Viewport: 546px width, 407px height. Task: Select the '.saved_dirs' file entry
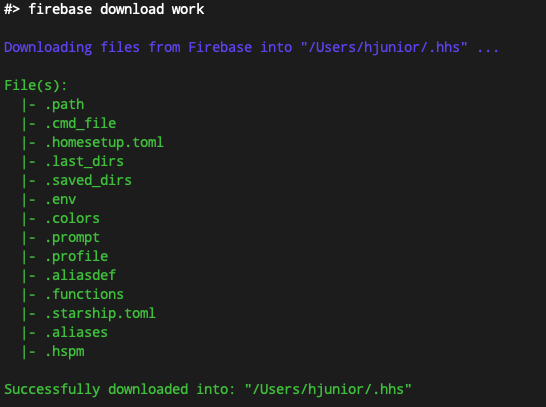(x=88, y=180)
